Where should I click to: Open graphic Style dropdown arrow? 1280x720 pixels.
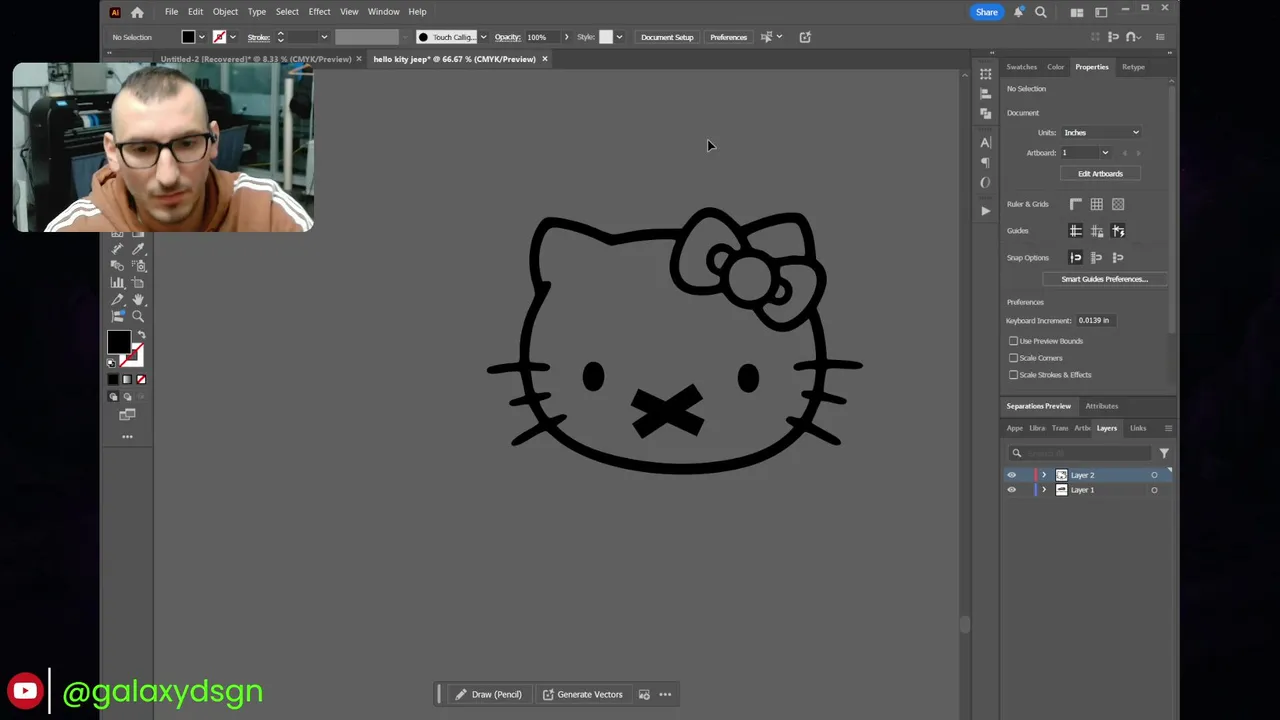tap(619, 37)
